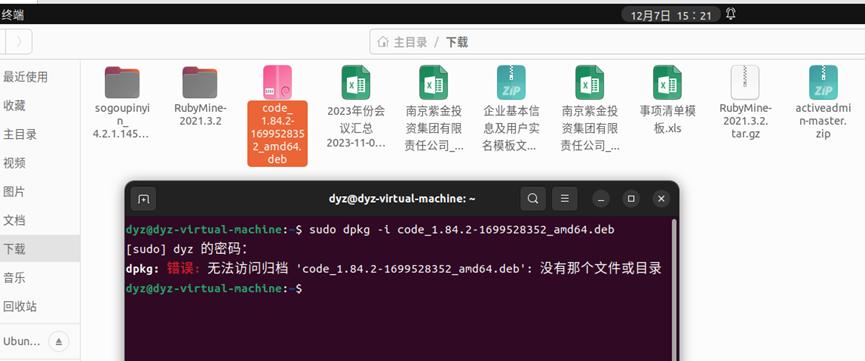The image size is (865, 361).
Task: Click the sogoupinyin_4.2.1.145 folder name
Action: 122,121
